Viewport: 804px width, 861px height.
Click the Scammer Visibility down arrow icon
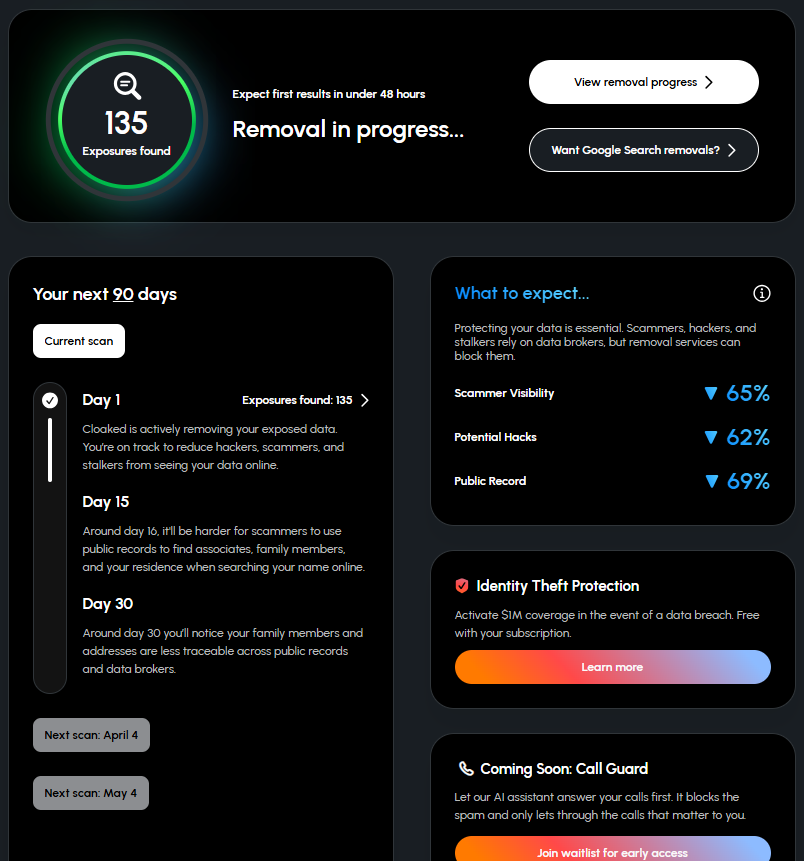[x=711, y=393]
